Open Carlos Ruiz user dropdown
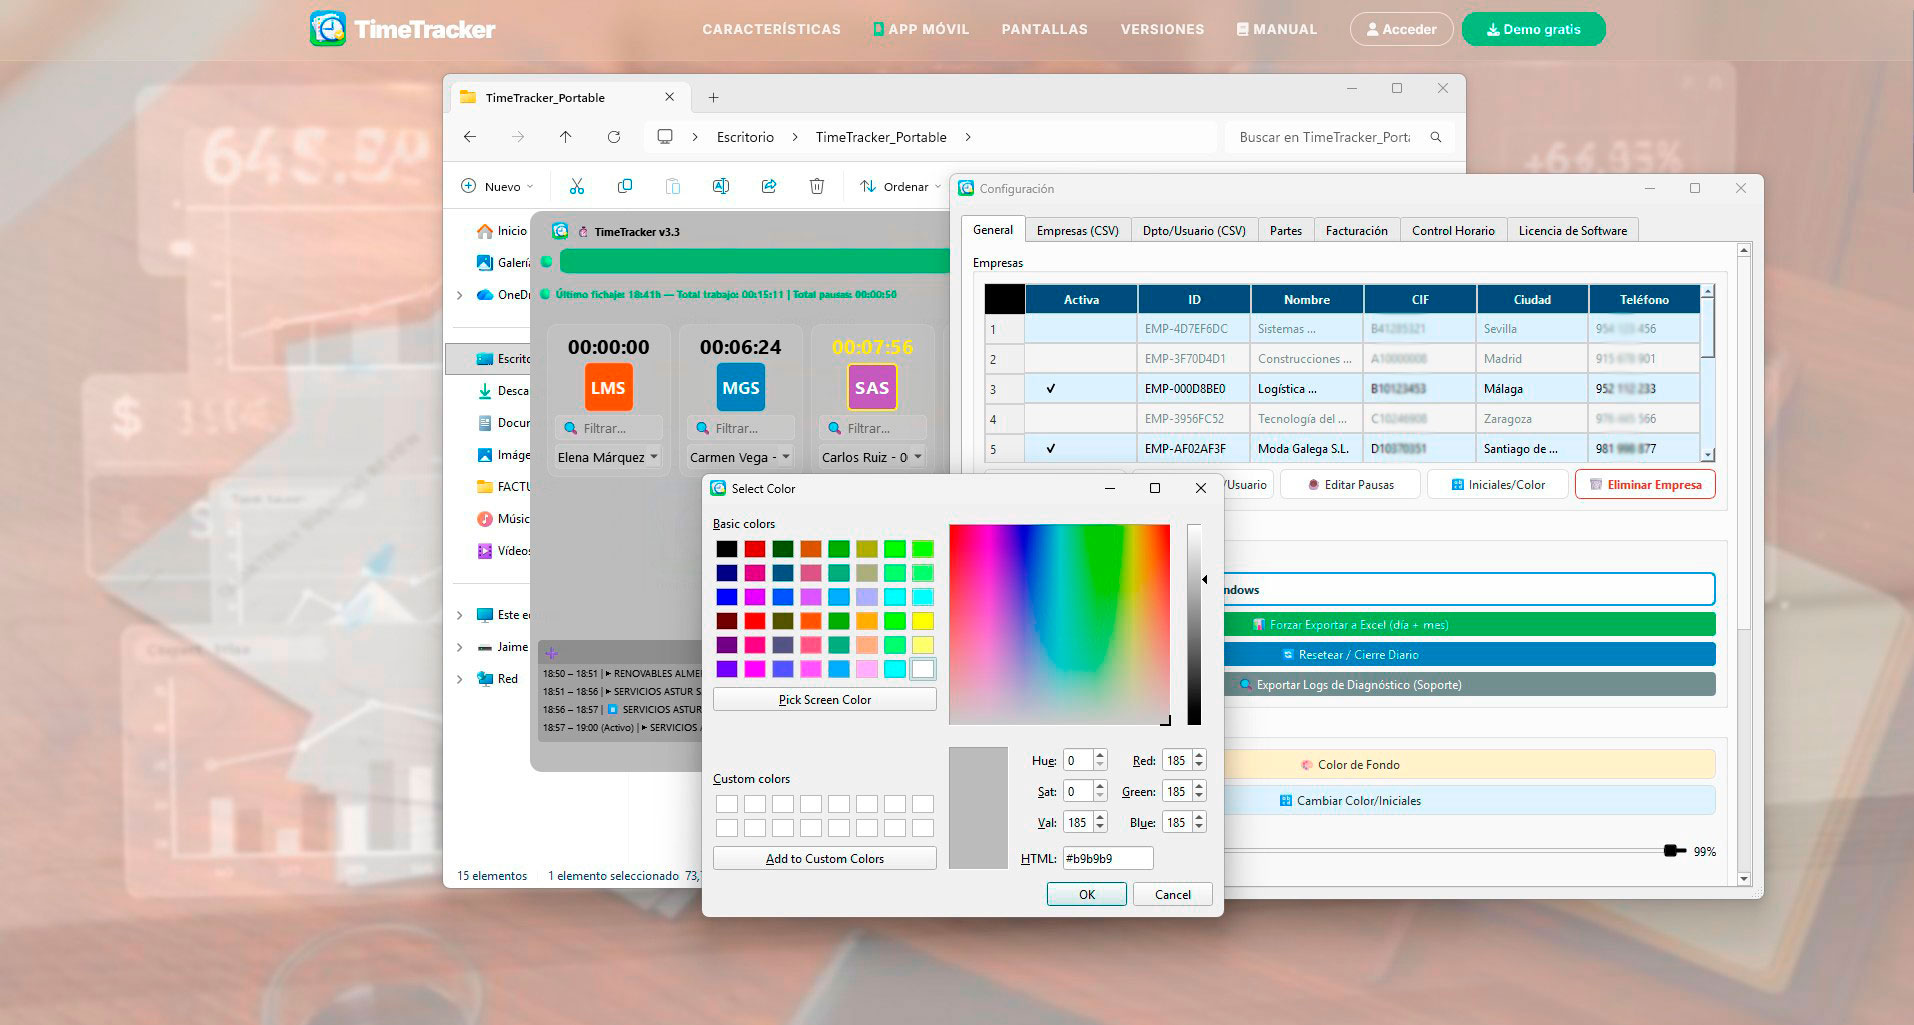The height and width of the screenshot is (1025, 1914). pos(872,457)
